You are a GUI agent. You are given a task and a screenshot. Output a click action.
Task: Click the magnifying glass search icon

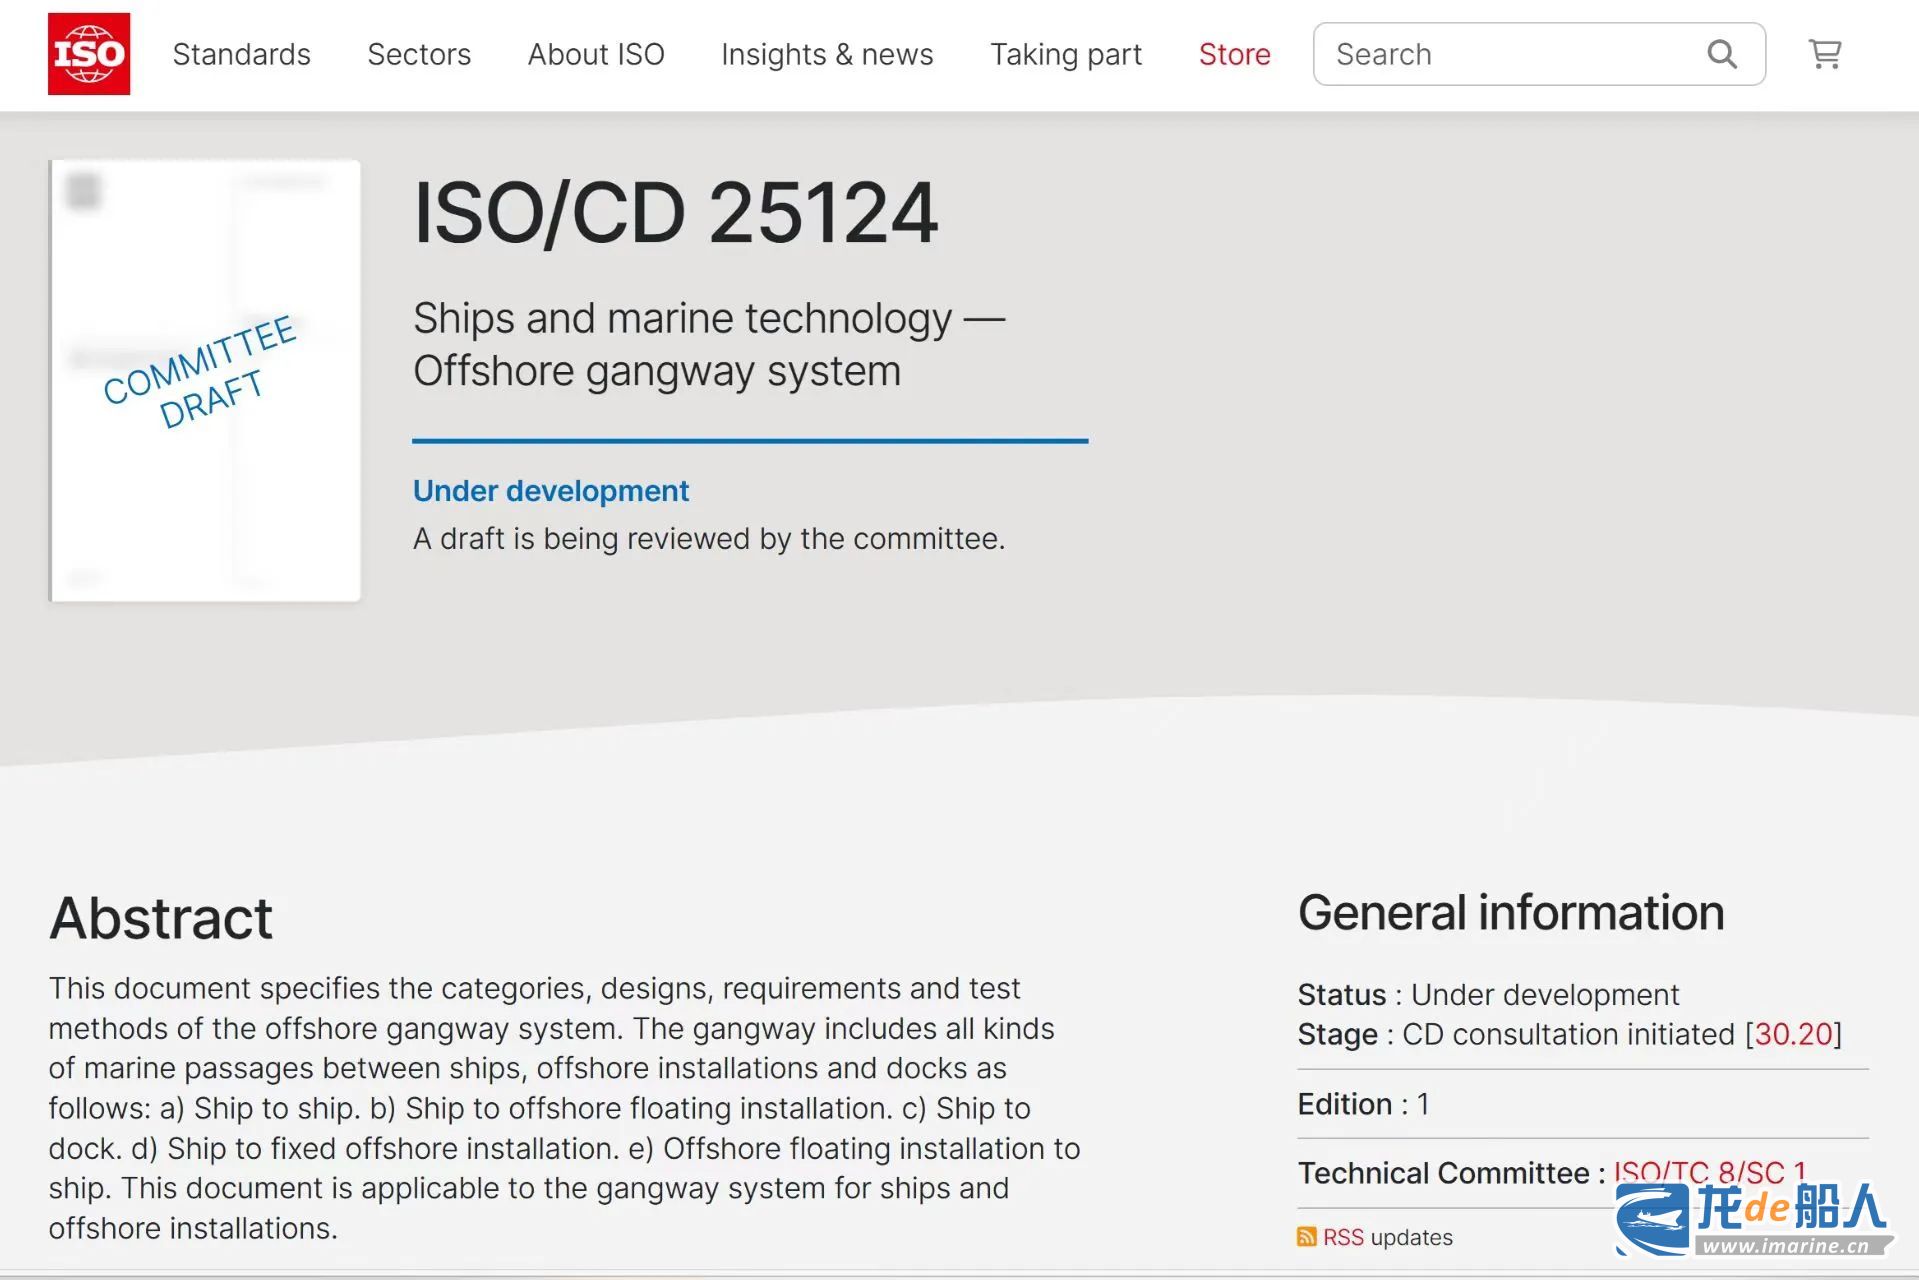tap(1721, 54)
